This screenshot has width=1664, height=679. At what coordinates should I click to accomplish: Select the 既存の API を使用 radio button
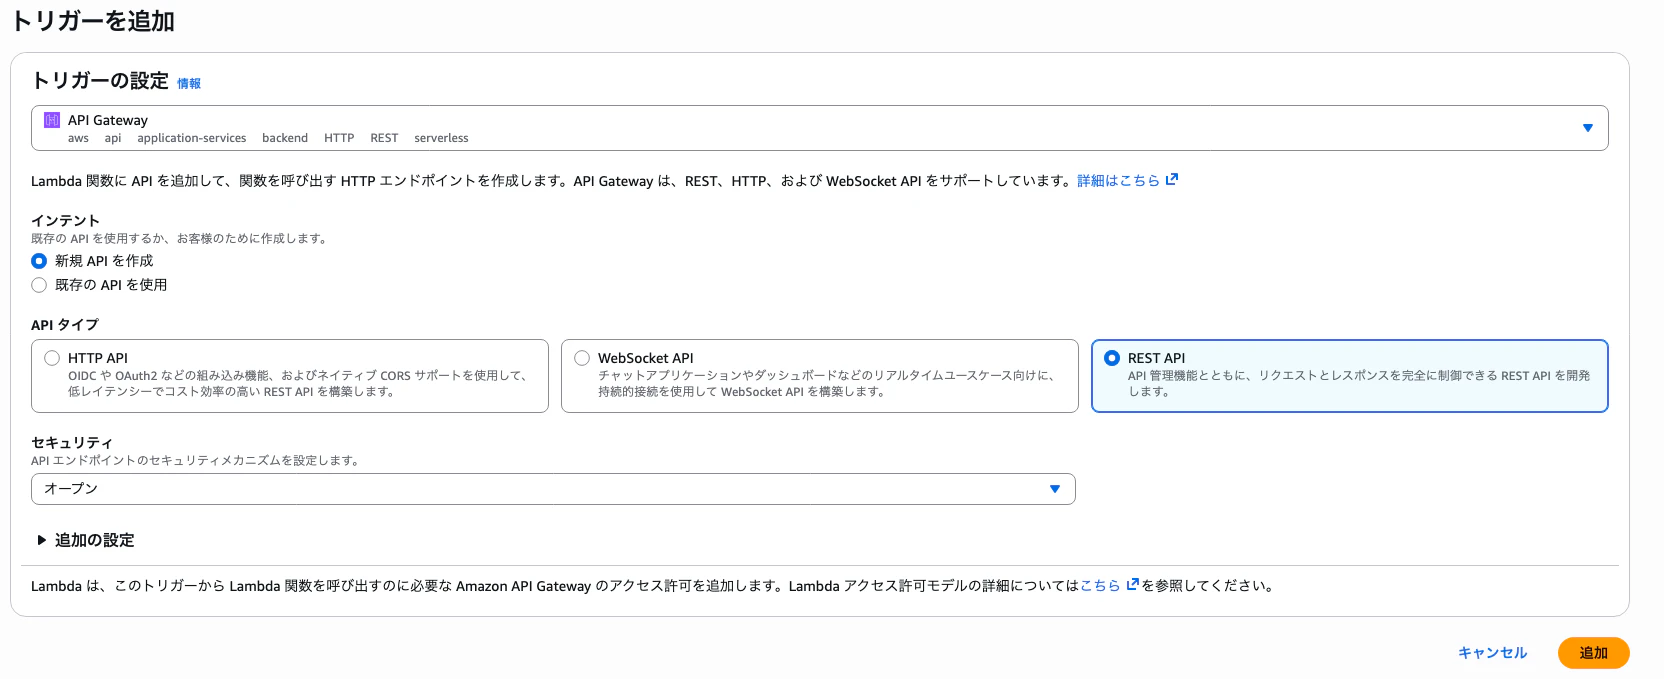(39, 285)
